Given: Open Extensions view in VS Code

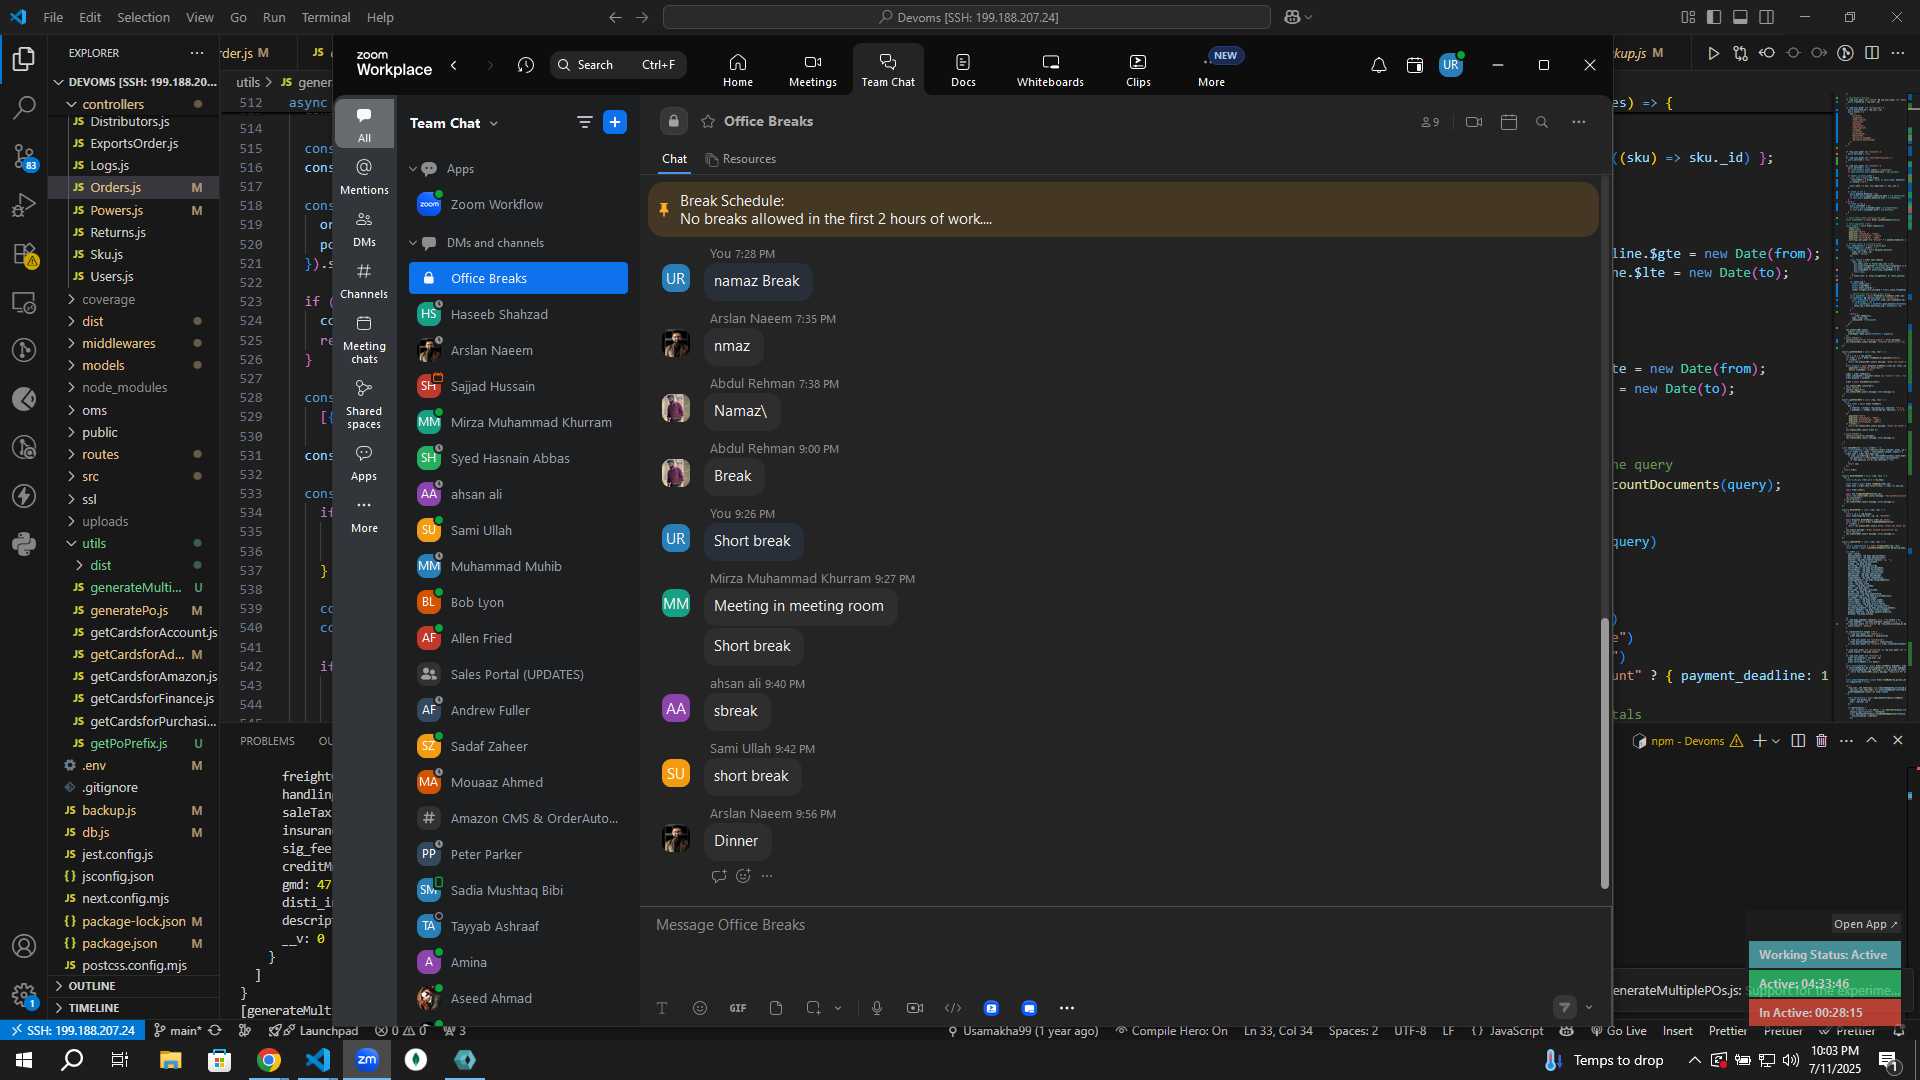Looking at the screenshot, I should tap(24, 254).
